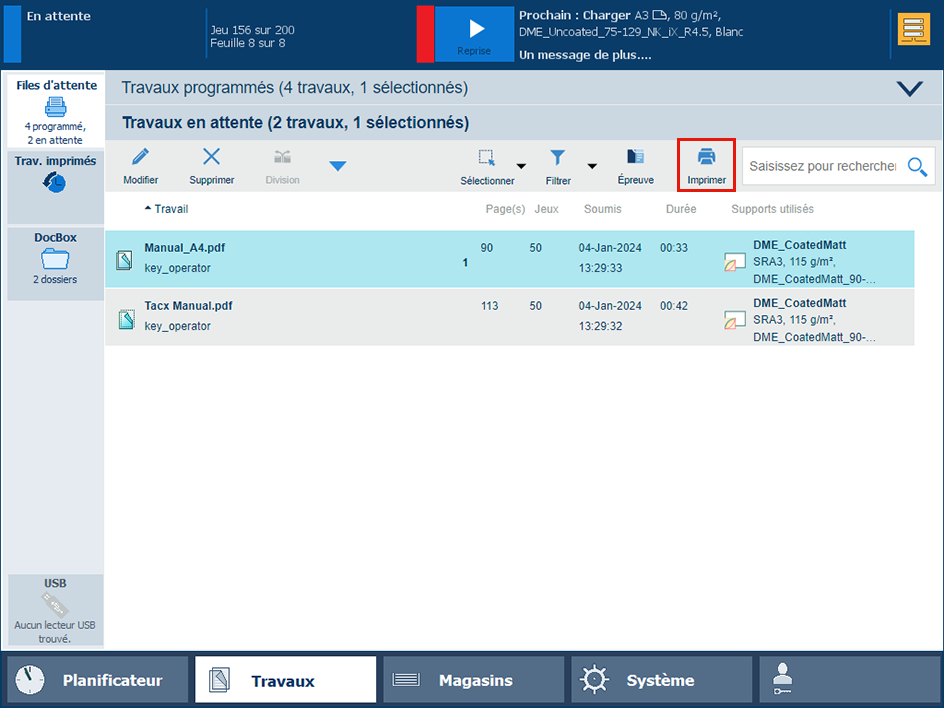
Task: Switch to the Système bottom tab
Action: tap(662, 680)
